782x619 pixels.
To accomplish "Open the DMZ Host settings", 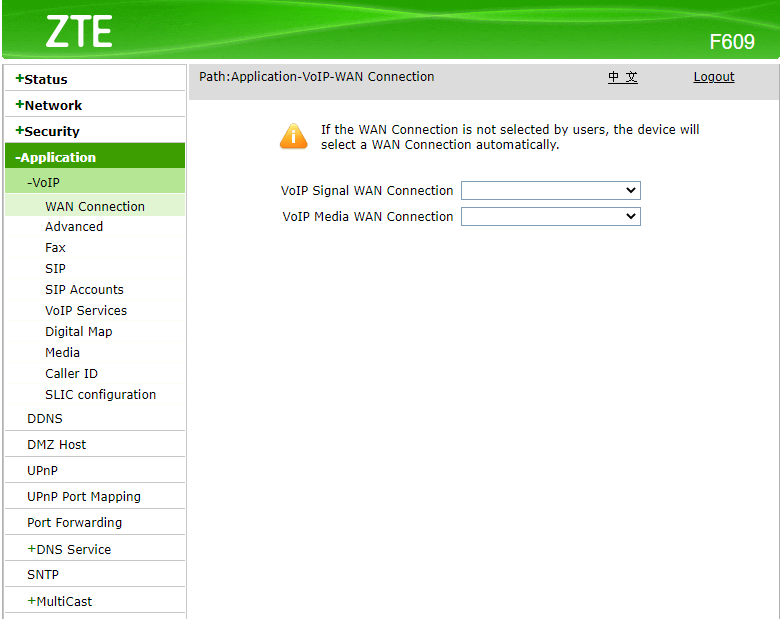I will tap(56, 444).
